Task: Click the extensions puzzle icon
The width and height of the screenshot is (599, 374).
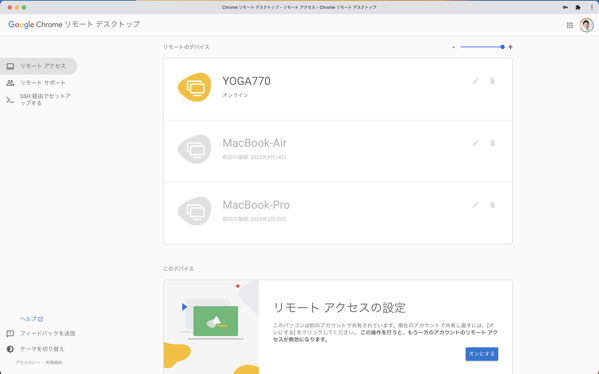Action: pyautogui.click(x=578, y=7)
